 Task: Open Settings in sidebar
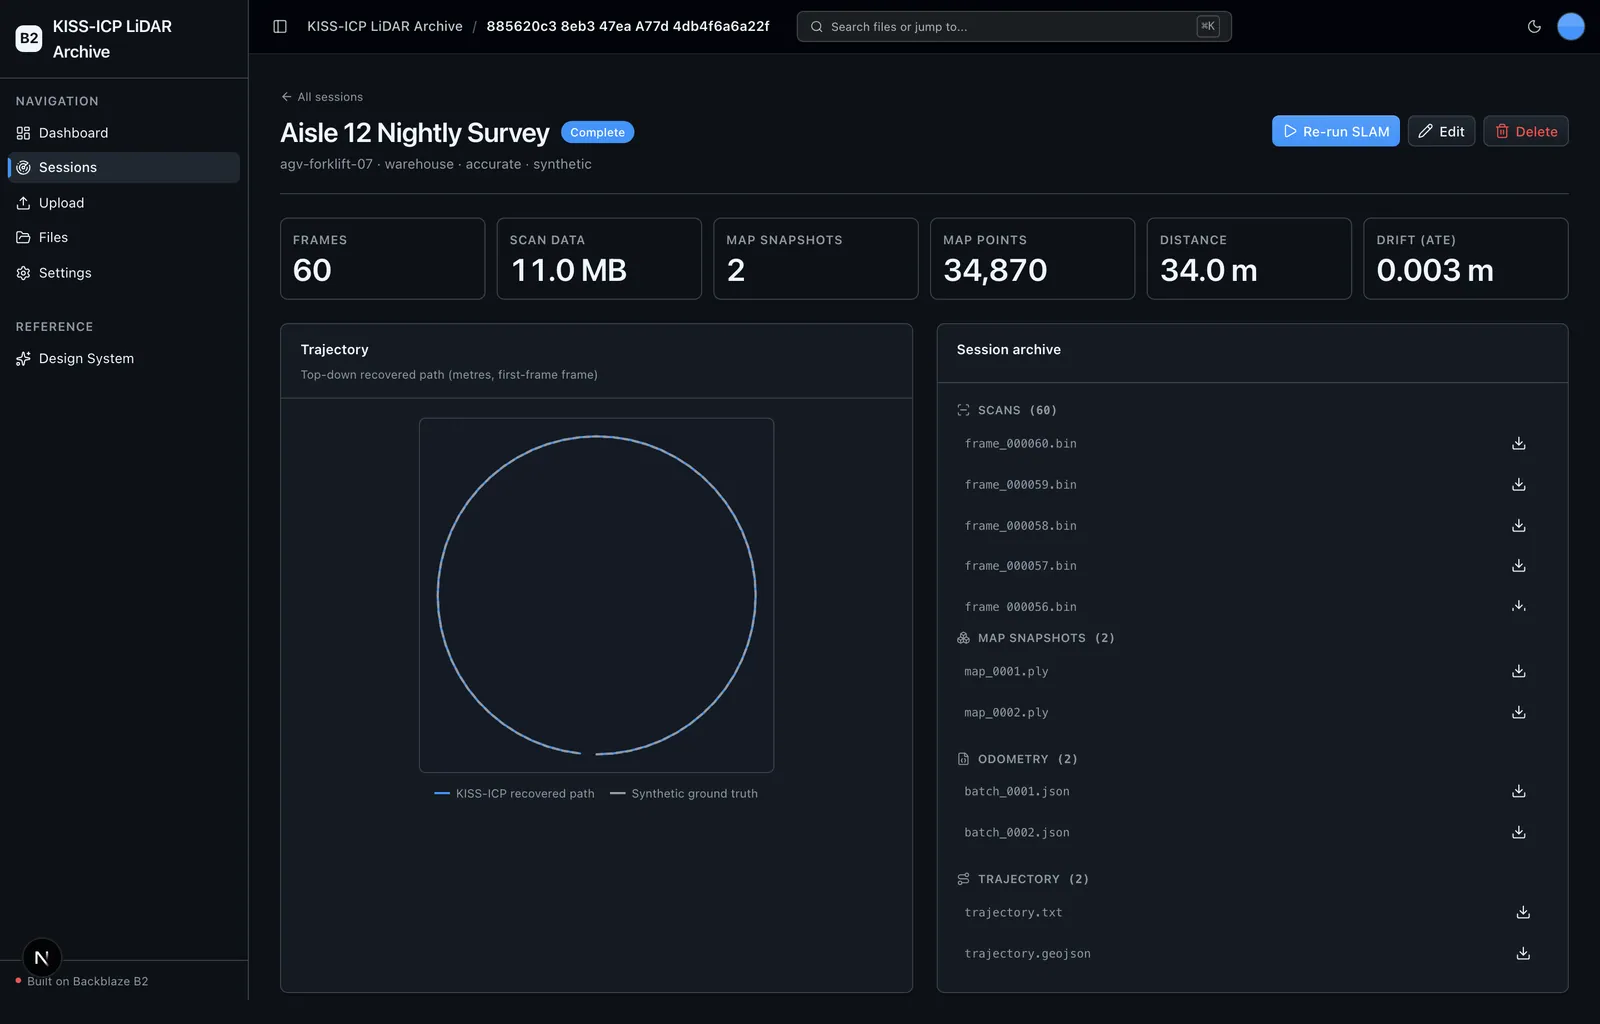[124, 273]
